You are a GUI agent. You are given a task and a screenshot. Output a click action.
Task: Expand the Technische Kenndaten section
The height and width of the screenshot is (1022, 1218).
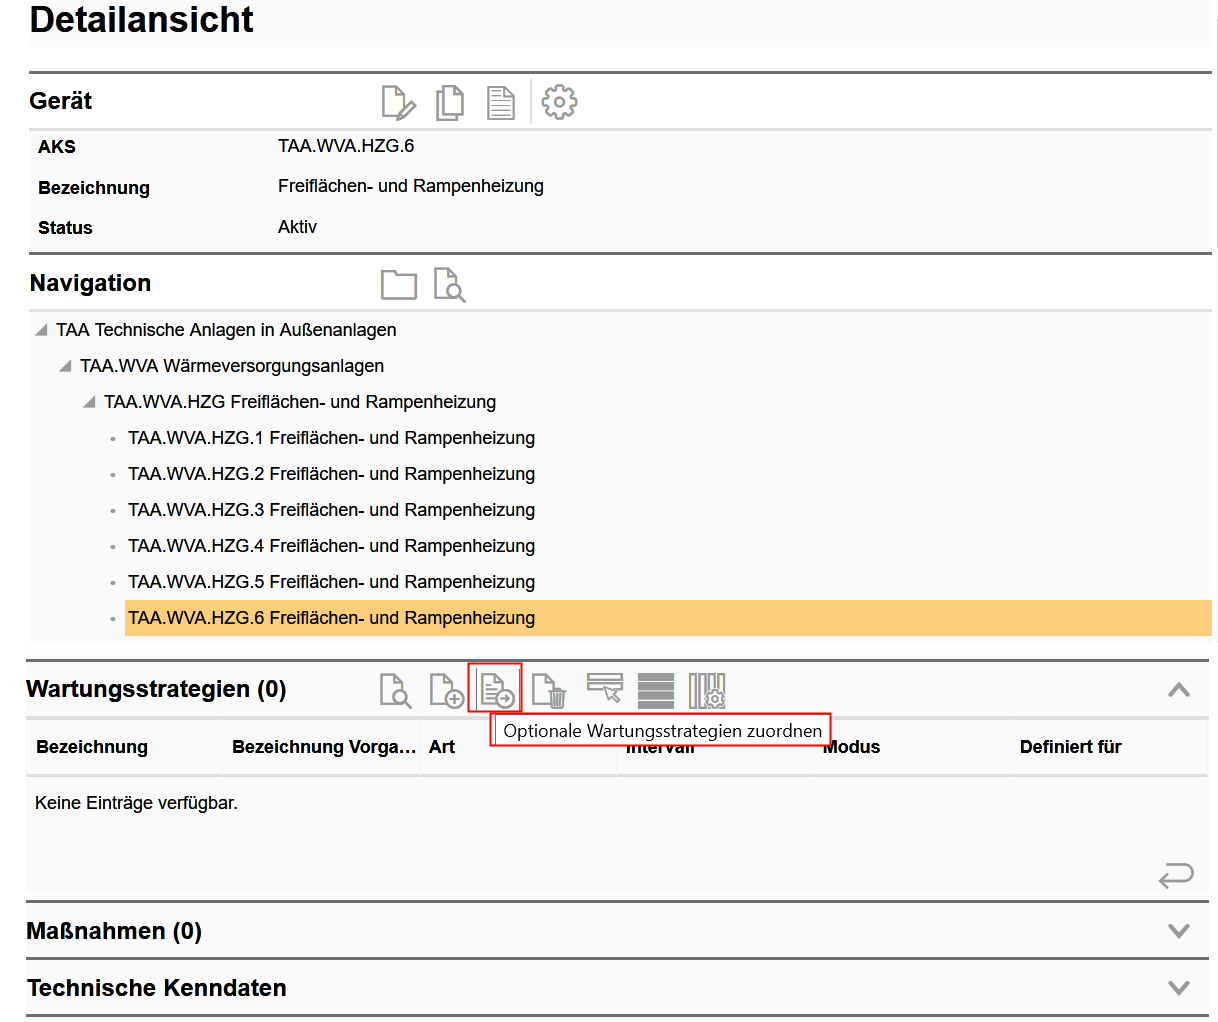click(x=1179, y=988)
